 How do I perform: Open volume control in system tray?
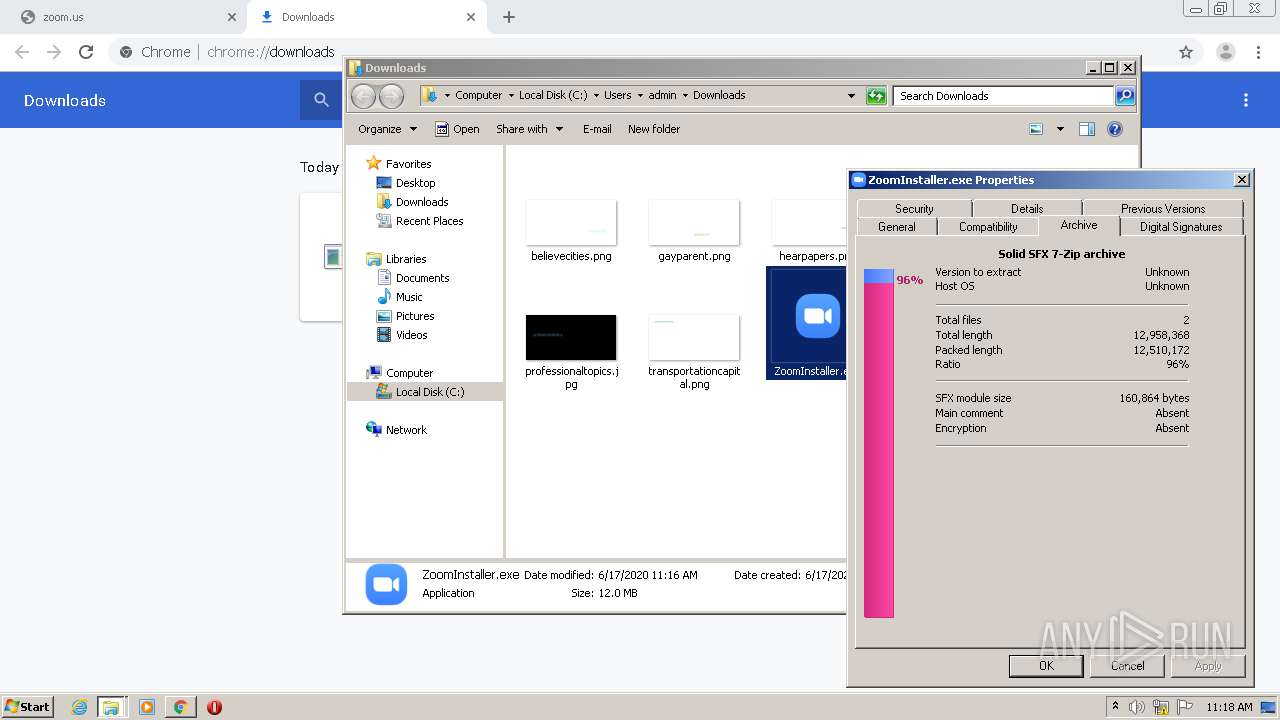pos(1137,707)
